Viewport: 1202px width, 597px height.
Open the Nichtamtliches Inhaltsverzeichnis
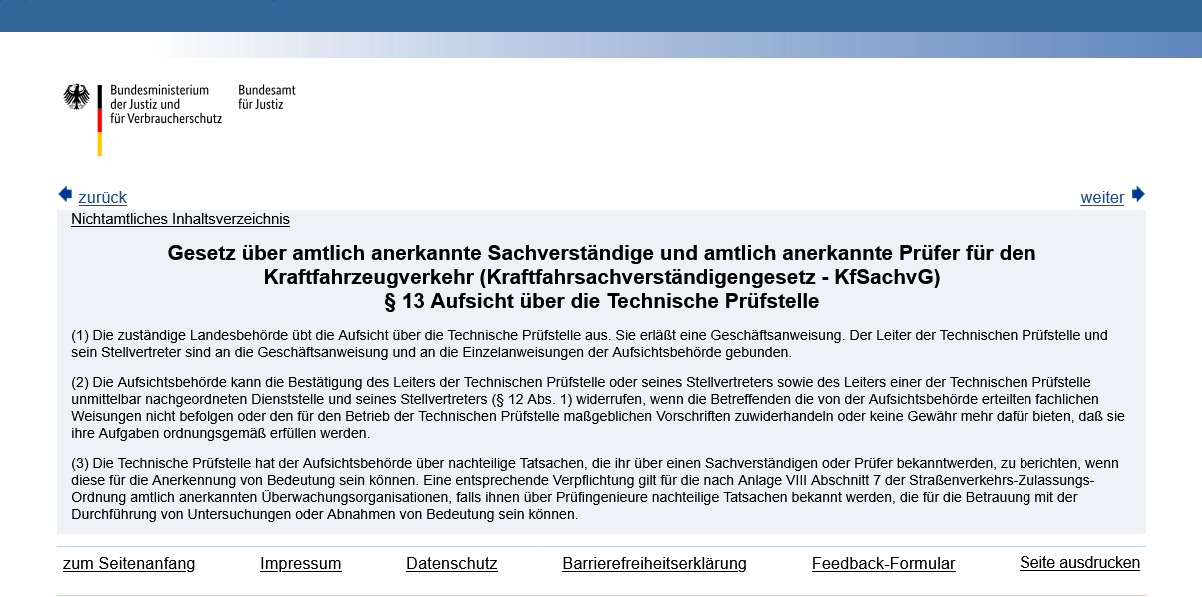(x=180, y=219)
